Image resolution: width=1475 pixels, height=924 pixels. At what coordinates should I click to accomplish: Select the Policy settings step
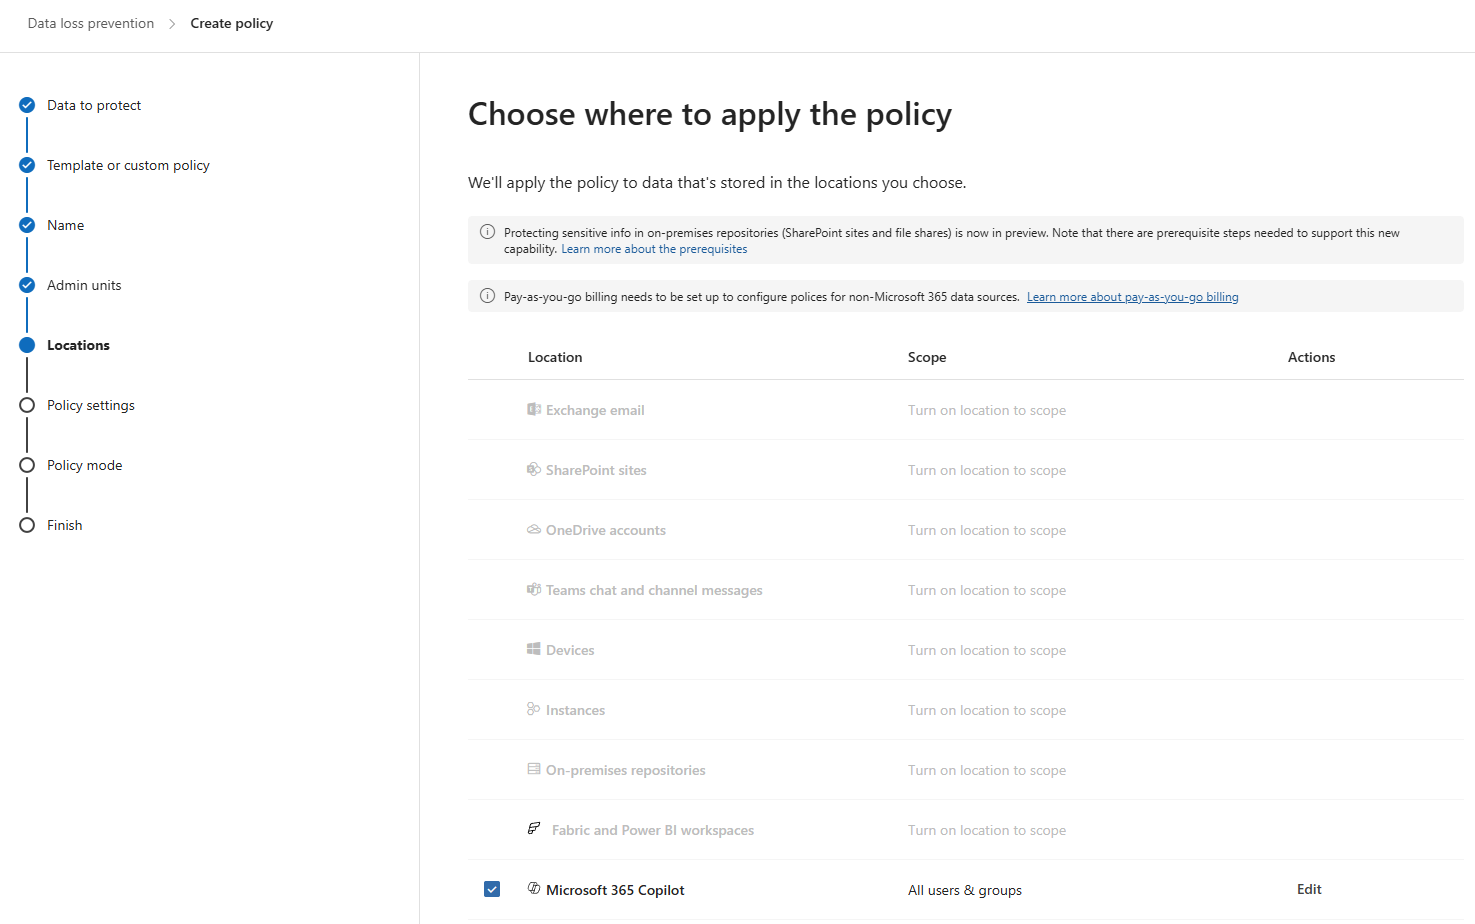(91, 405)
